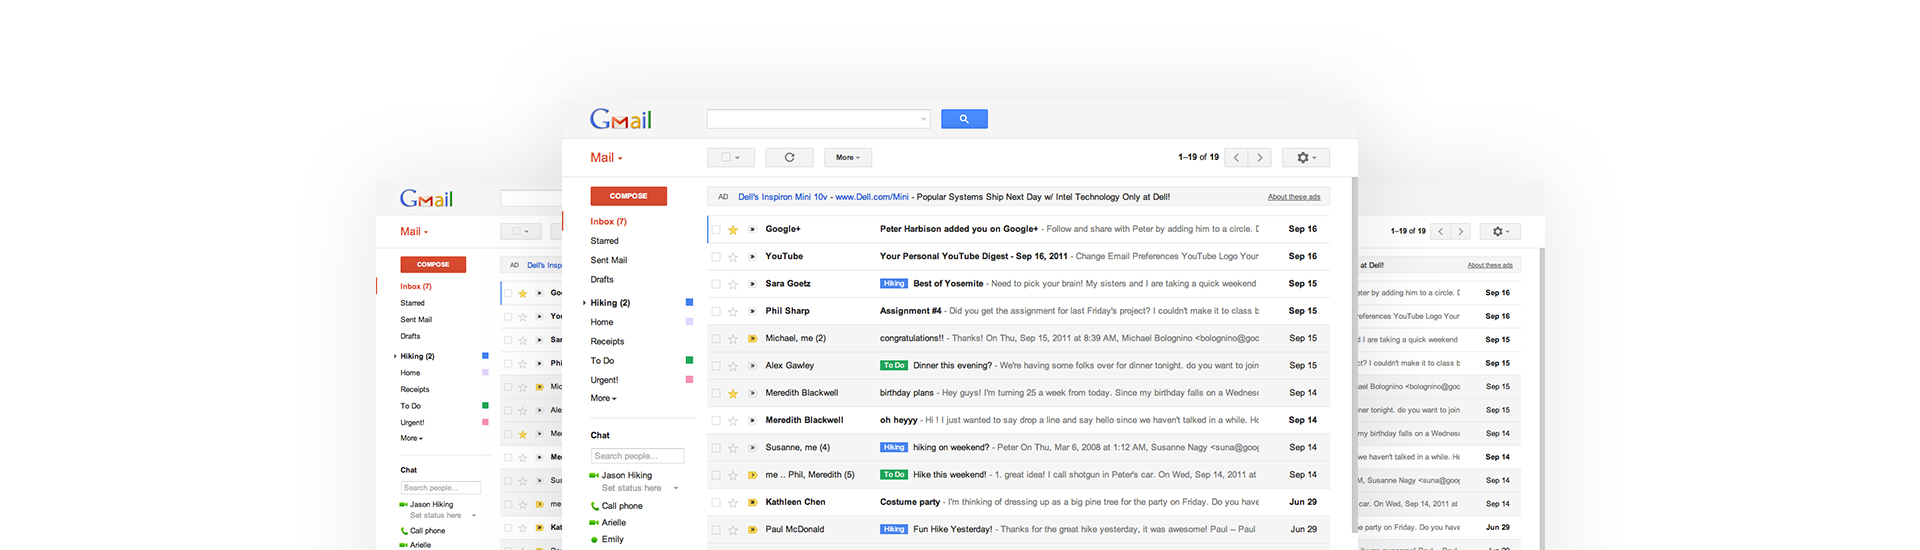Open the Home label in front window
This screenshot has height=550, width=1920.
click(602, 322)
